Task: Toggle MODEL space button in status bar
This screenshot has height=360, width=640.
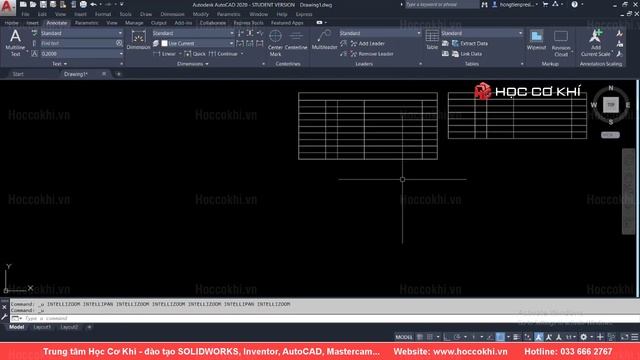Action: click(x=404, y=337)
